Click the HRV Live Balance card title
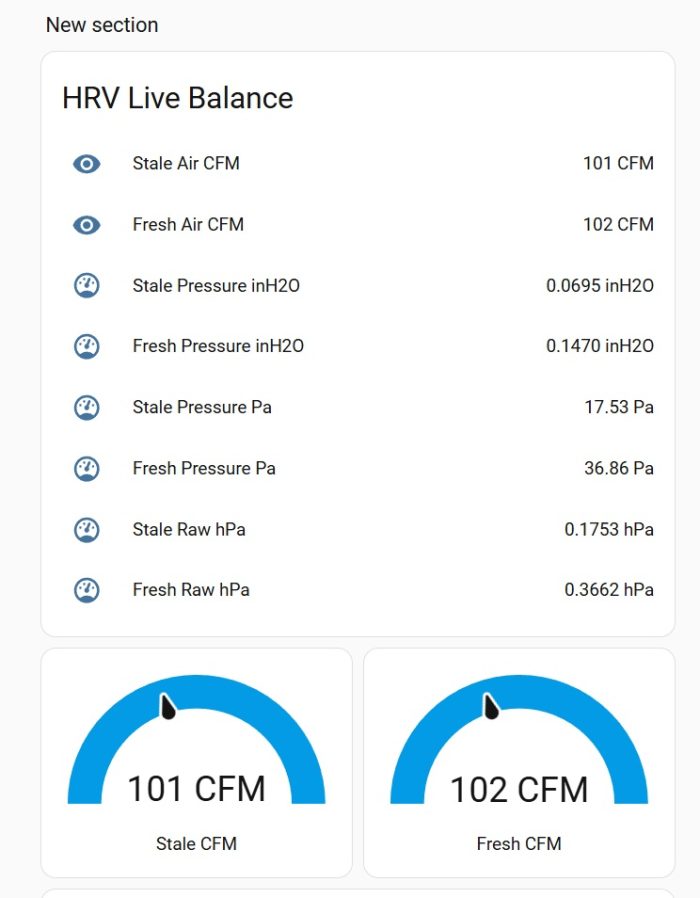 pos(178,98)
